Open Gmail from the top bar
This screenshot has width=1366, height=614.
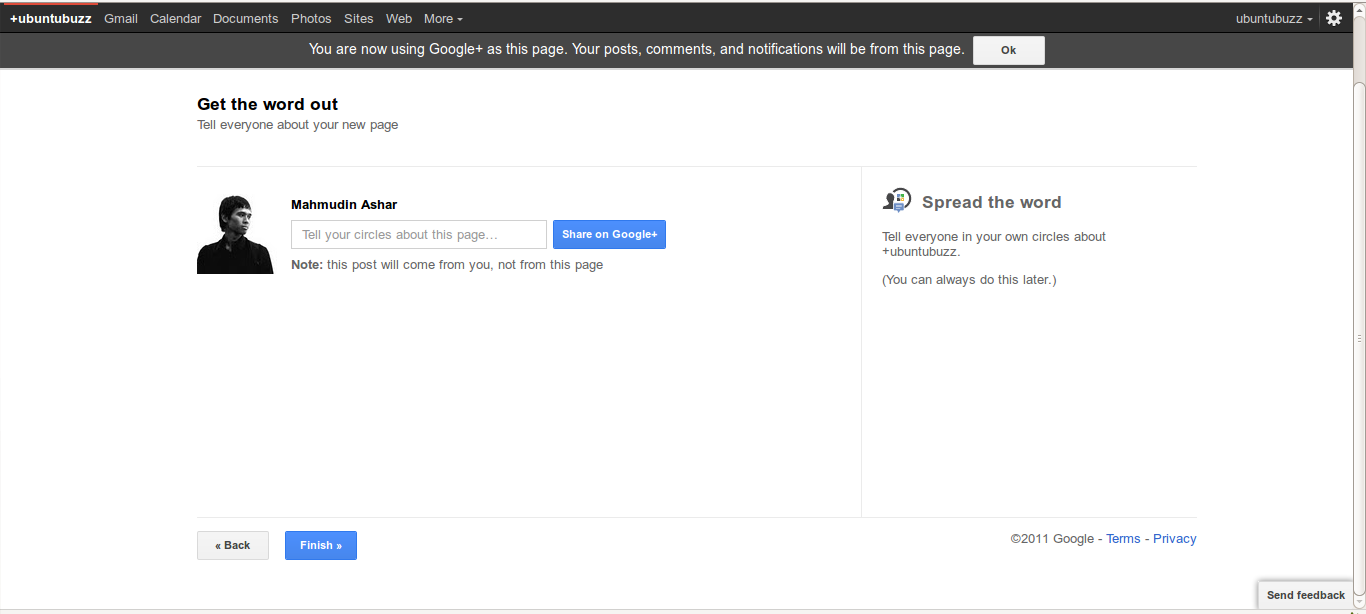(121, 19)
